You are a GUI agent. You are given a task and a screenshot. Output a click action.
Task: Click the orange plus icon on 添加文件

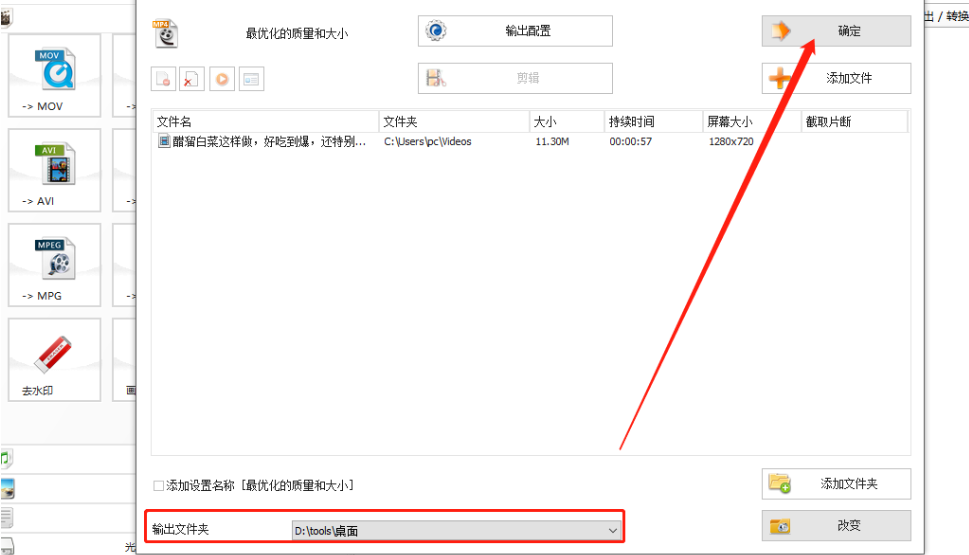[x=780, y=78]
